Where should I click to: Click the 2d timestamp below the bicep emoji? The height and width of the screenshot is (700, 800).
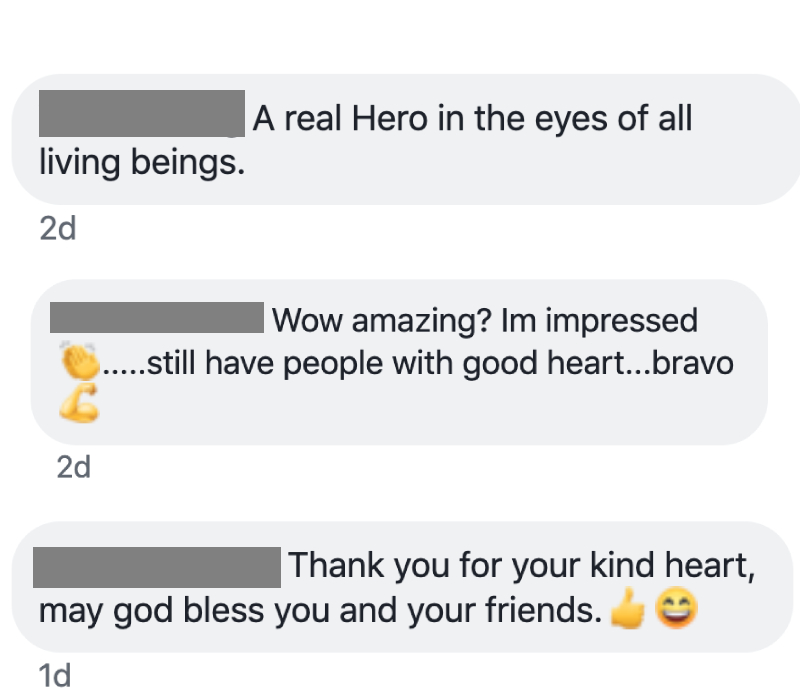tap(74, 466)
